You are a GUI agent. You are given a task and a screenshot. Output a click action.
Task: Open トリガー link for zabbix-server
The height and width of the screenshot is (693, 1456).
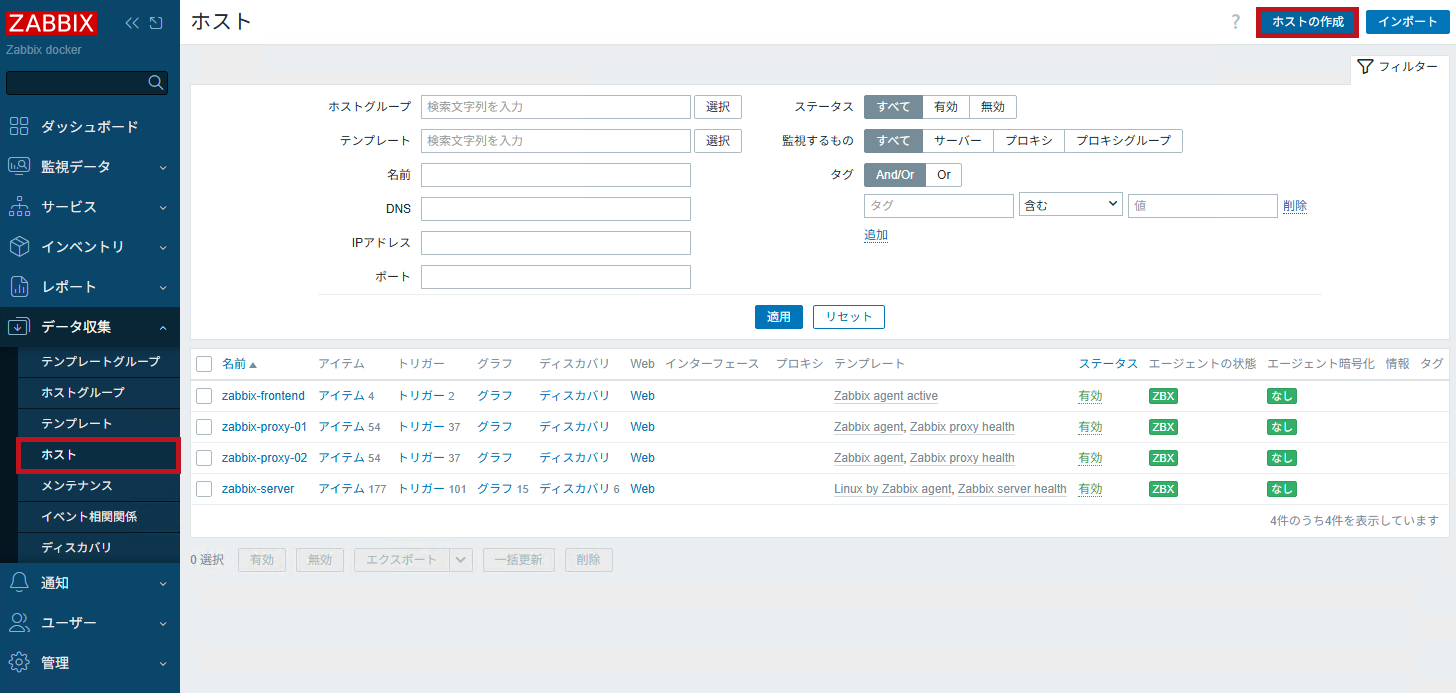[x=422, y=489]
